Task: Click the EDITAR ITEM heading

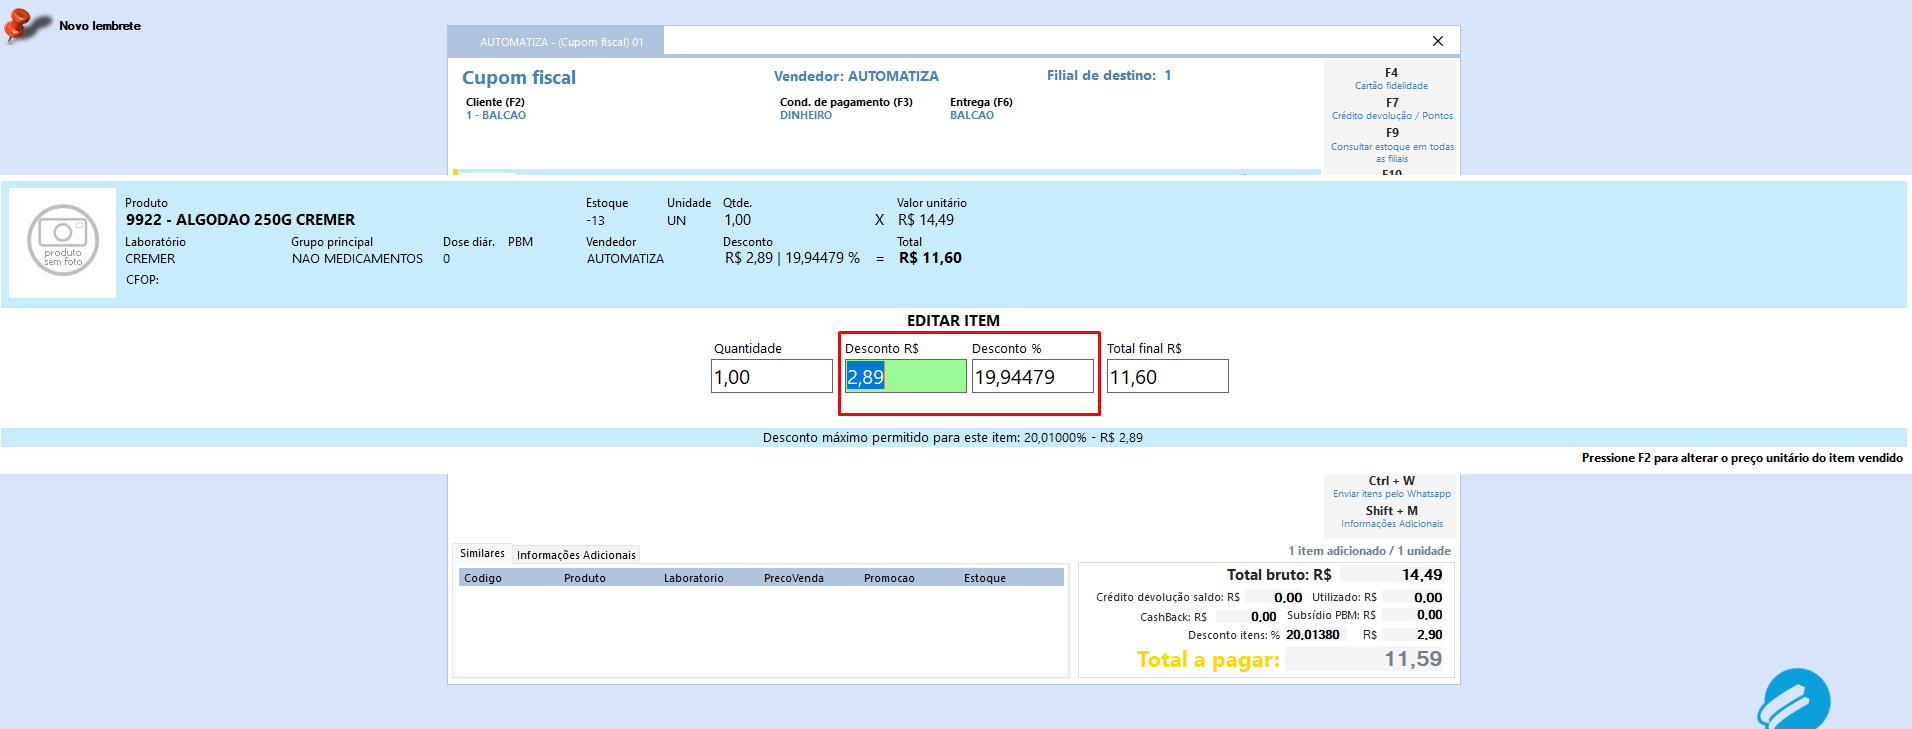Action: pos(953,321)
